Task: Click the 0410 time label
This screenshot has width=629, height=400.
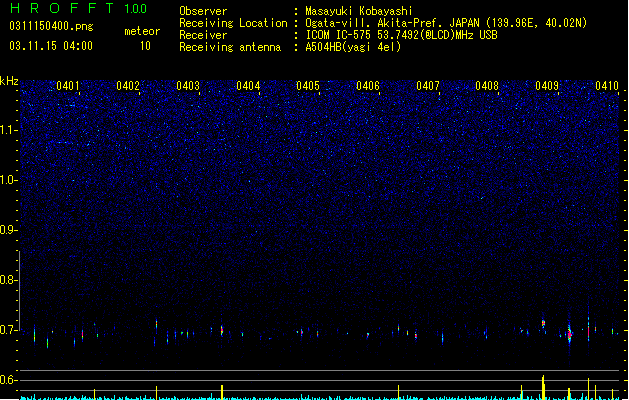Action: tap(607, 85)
